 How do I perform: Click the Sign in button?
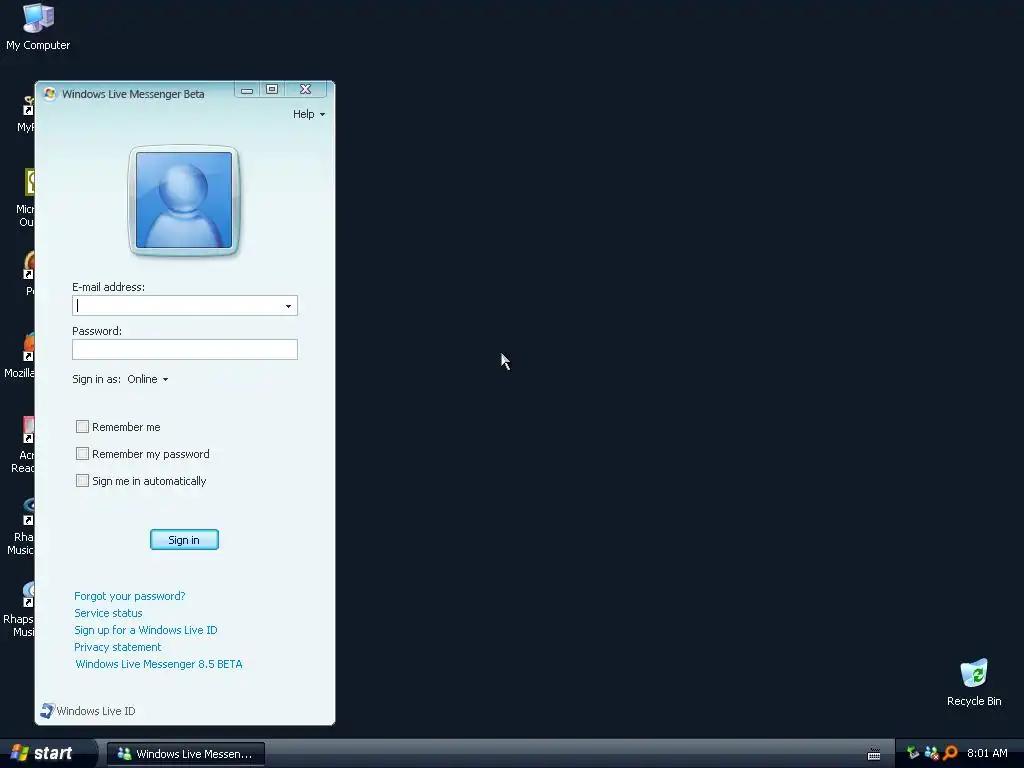(184, 539)
